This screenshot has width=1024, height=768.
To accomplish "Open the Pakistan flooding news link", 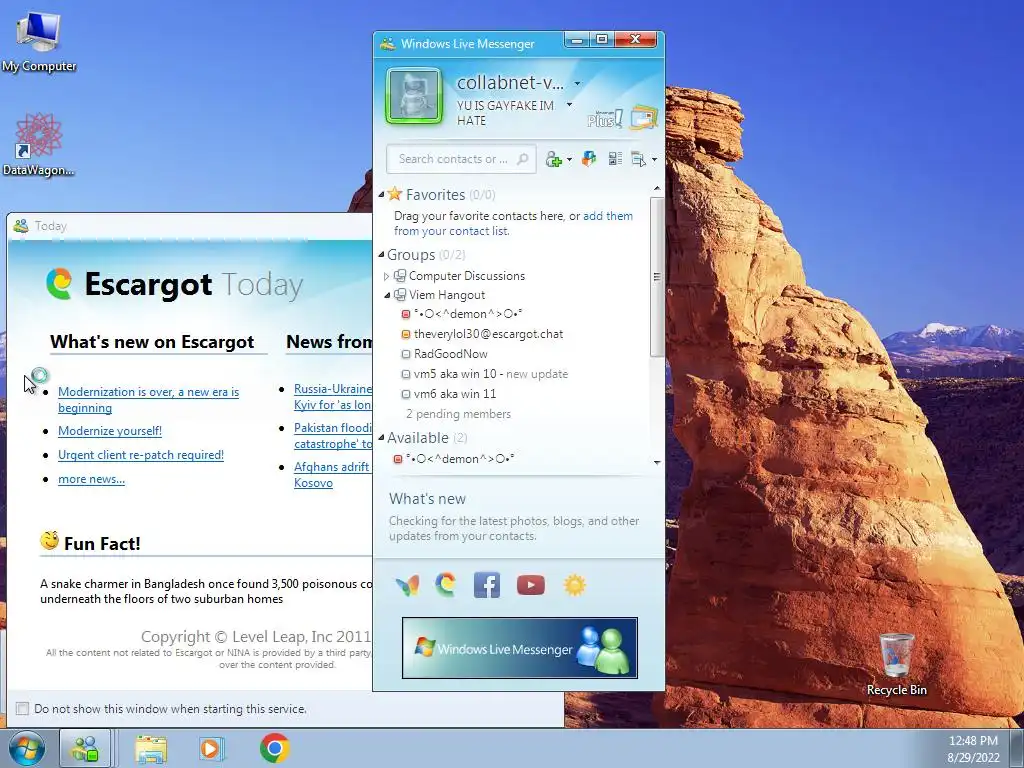I will click(x=332, y=436).
